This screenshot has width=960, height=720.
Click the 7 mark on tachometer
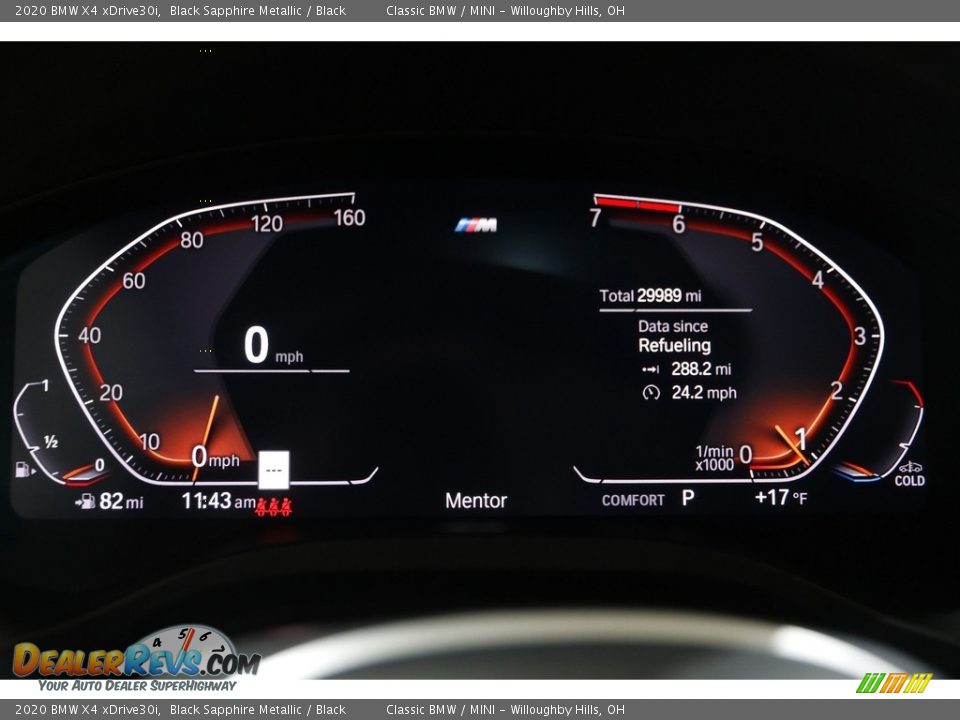pos(596,217)
